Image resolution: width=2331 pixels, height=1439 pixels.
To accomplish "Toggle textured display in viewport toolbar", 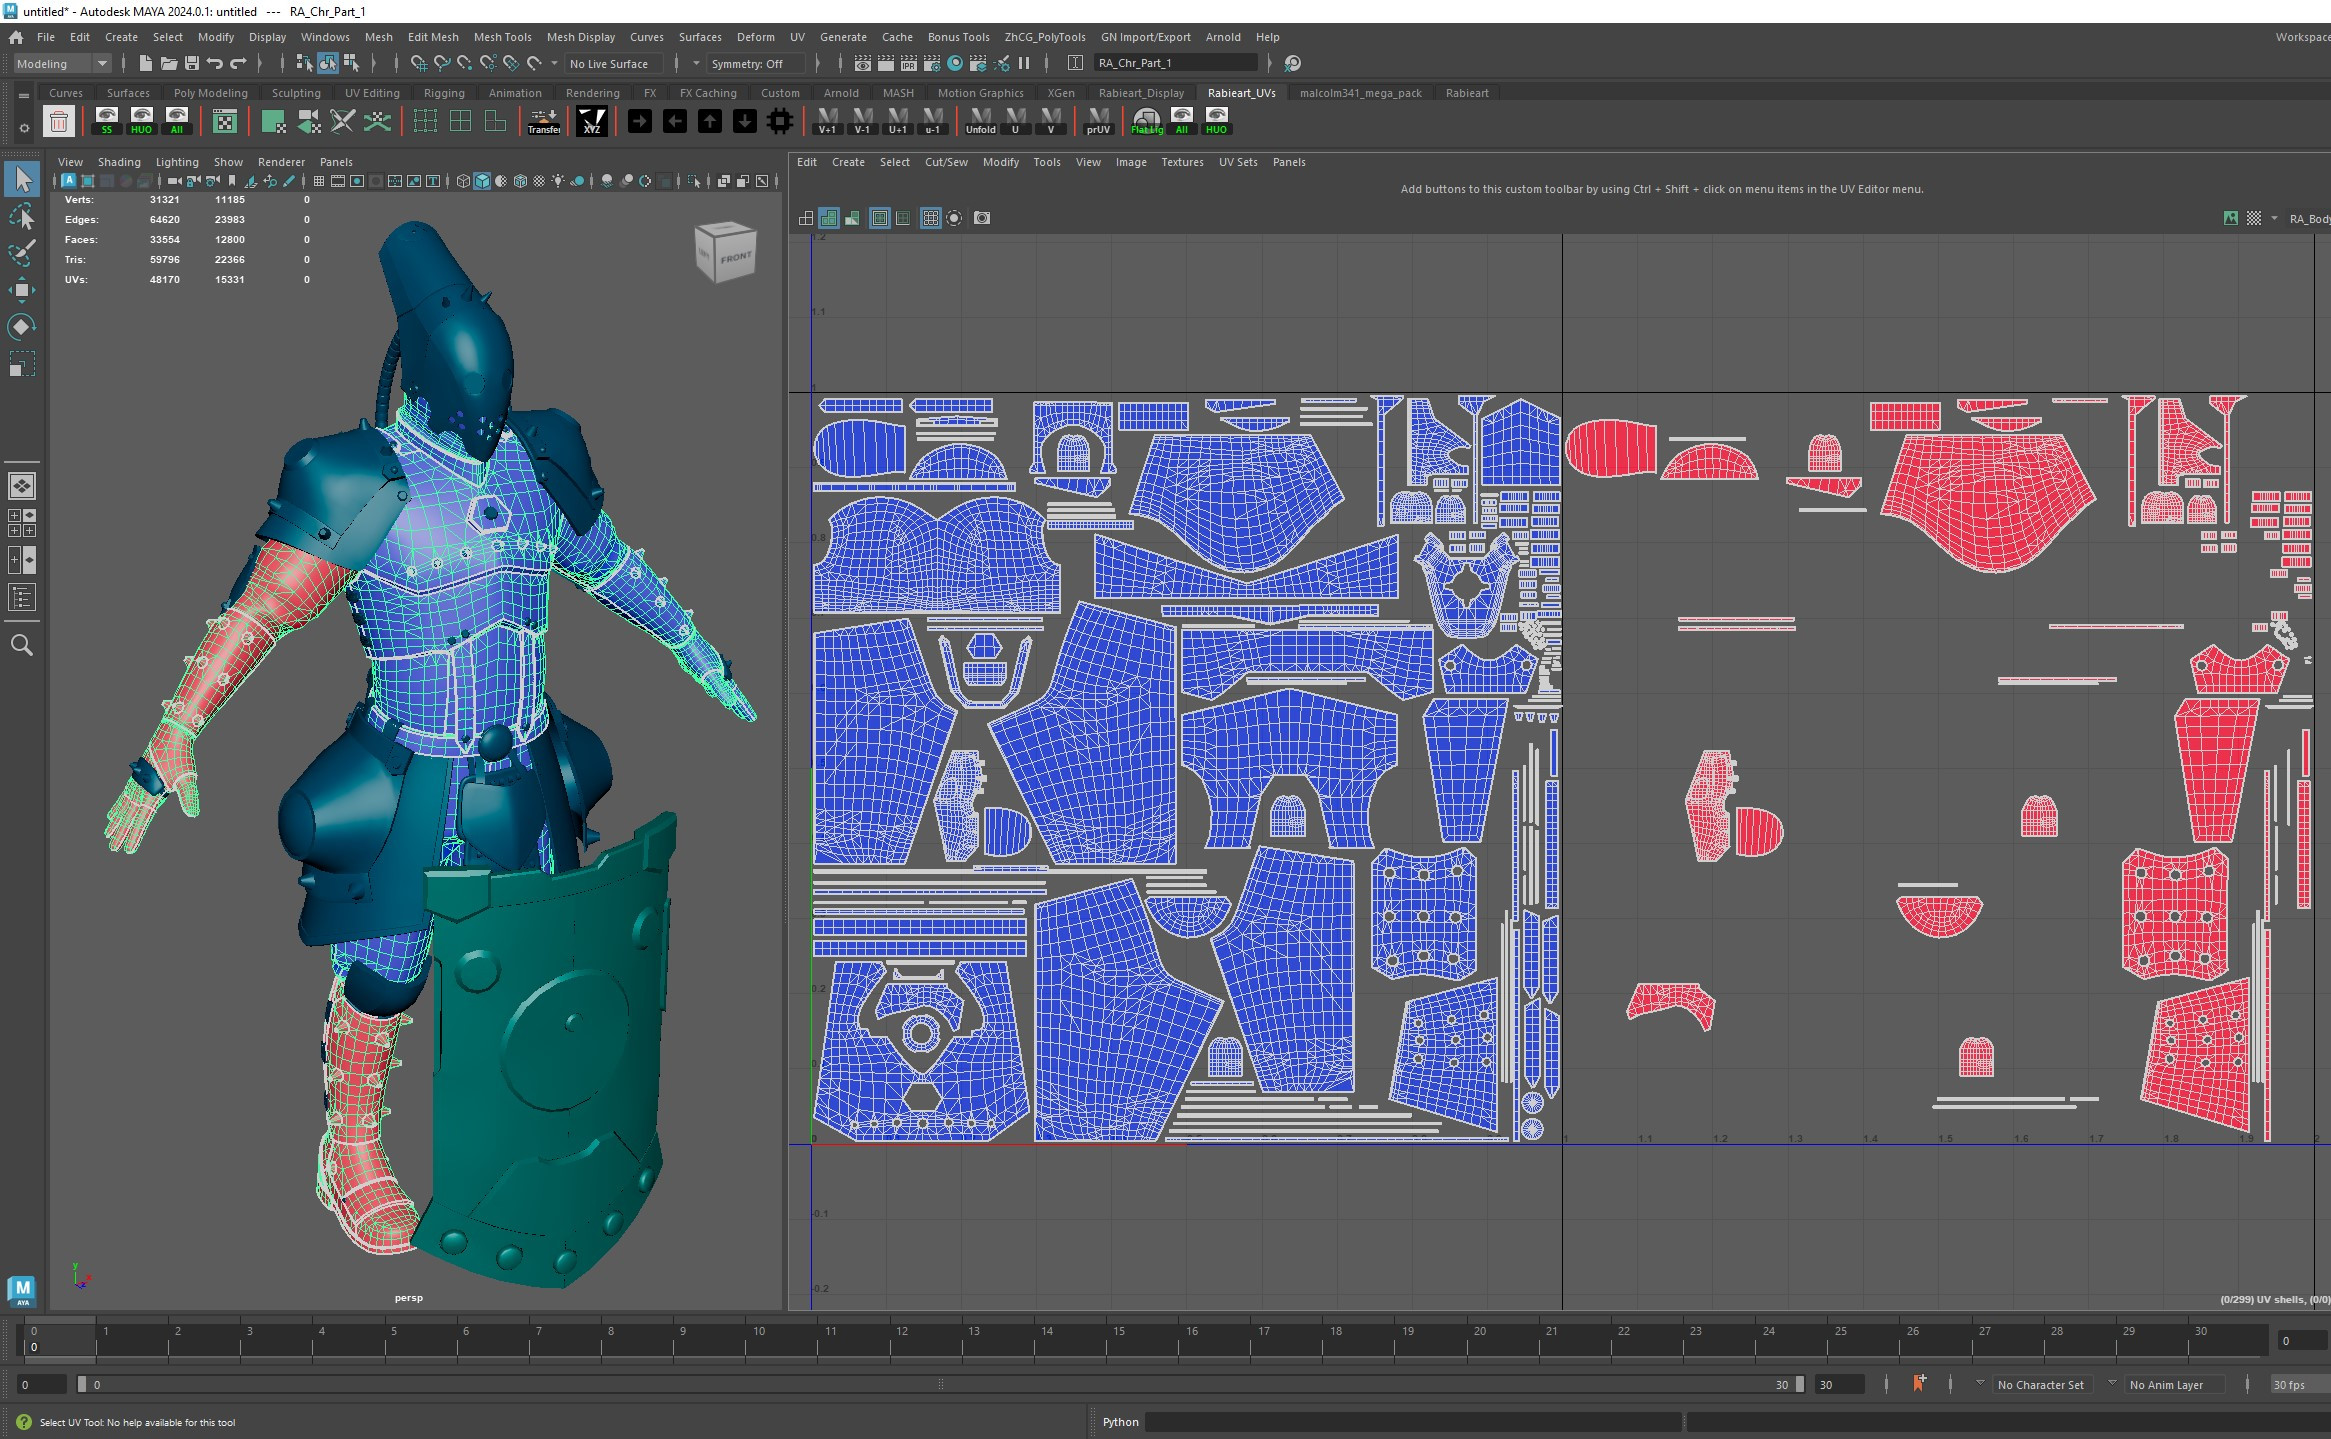I will tap(539, 181).
